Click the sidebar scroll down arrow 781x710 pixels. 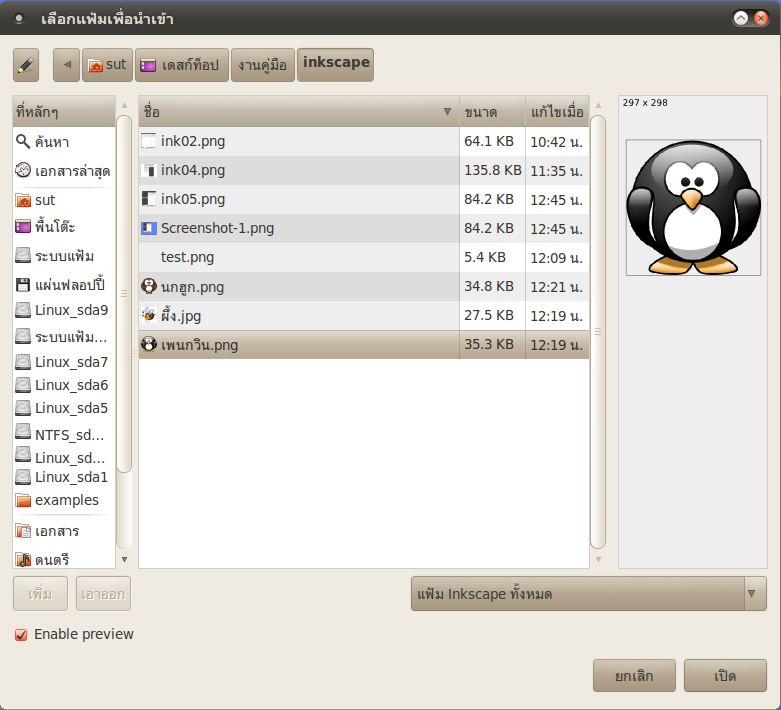click(124, 560)
